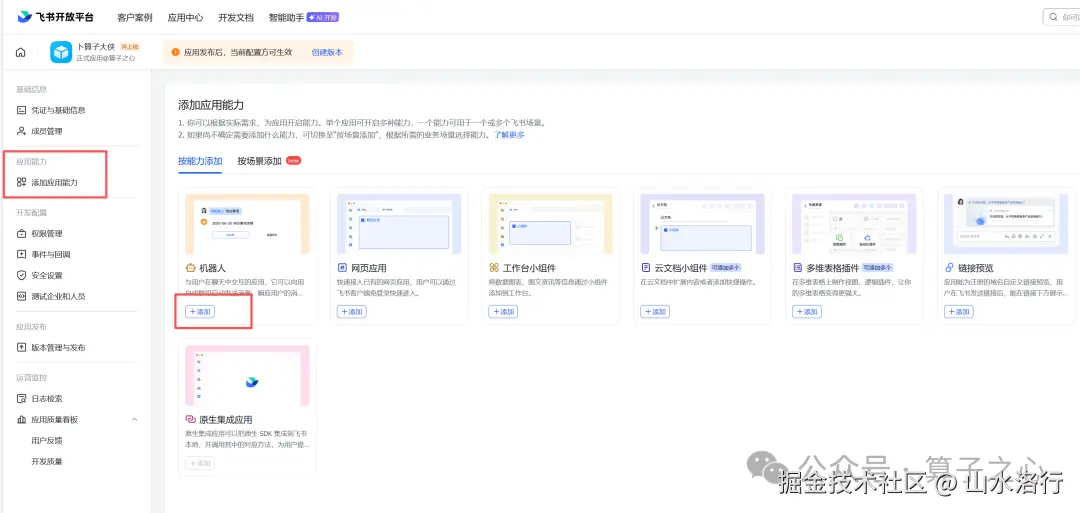
Task: Add the 机器人 capability
Action: [200, 312]
